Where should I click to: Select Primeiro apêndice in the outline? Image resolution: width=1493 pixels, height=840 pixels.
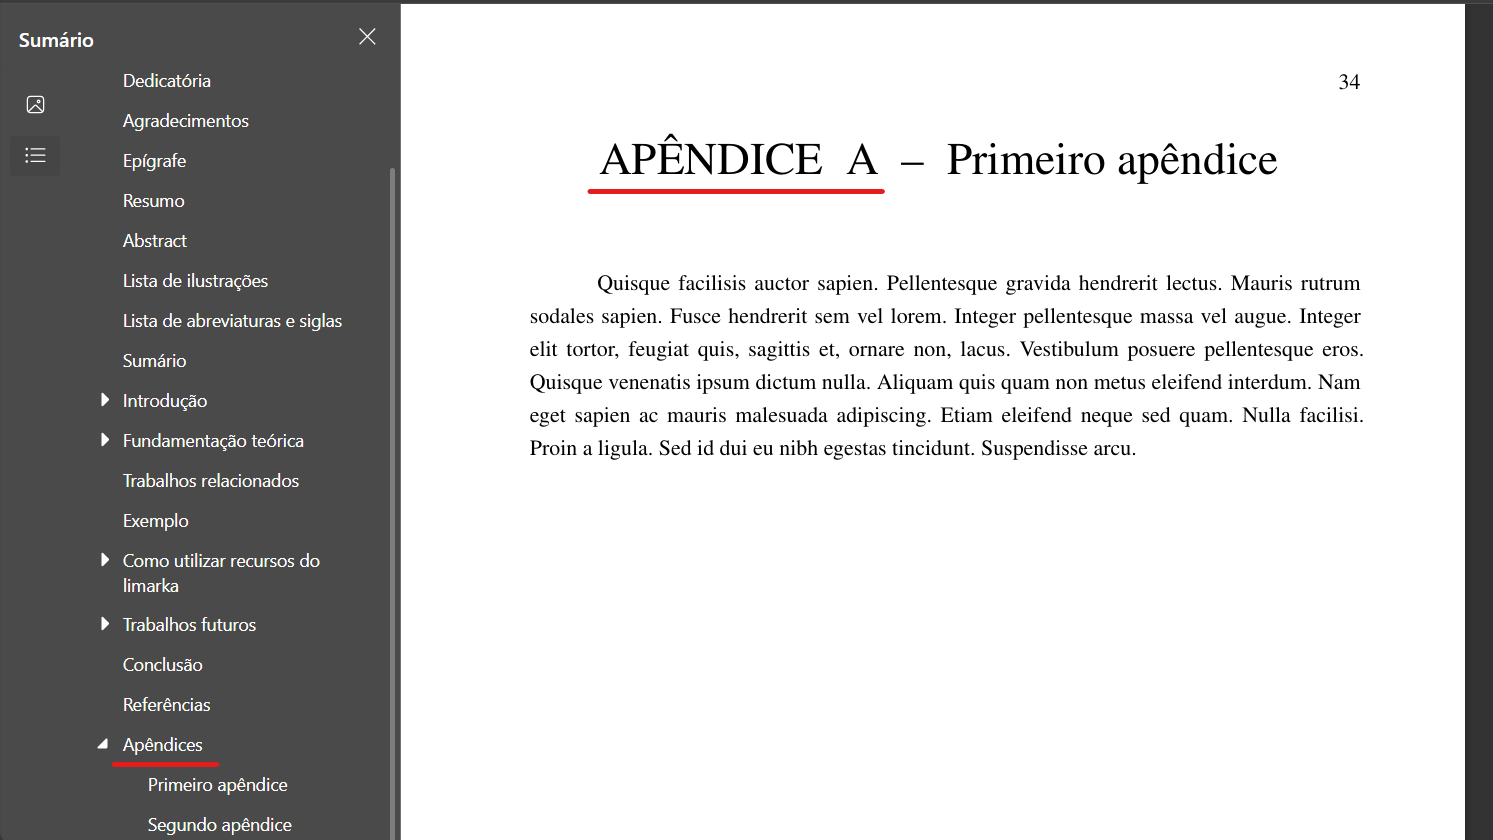click(217, 784)
